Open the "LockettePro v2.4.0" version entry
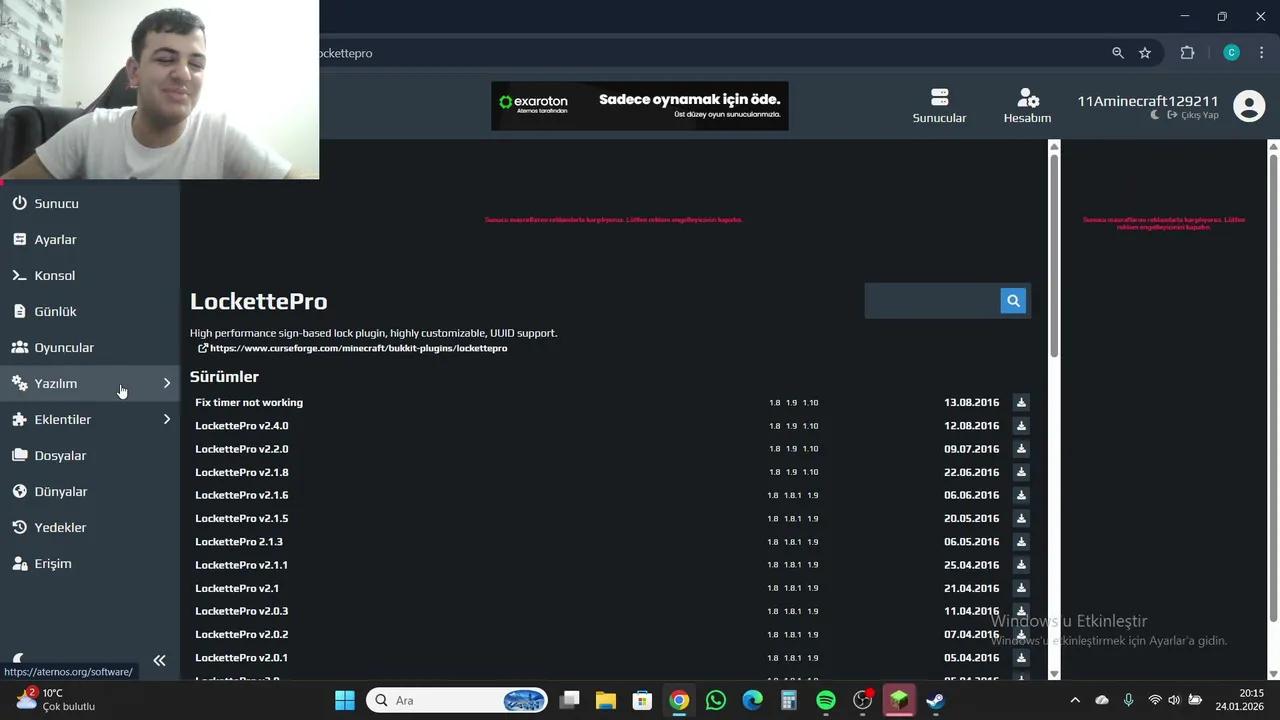1280x720 pixels. [x=242, y=426]
